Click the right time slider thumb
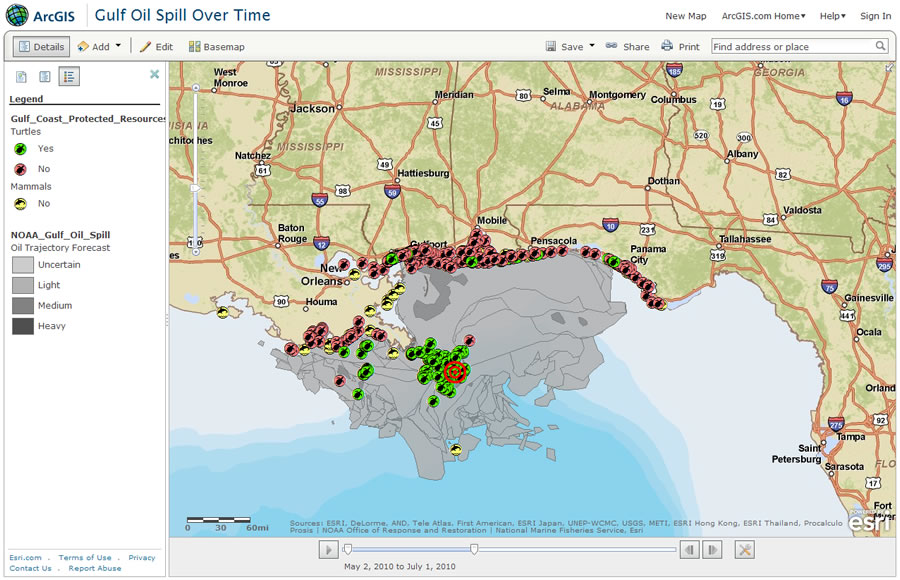This screenshot has width=900, height=580. tap(474, 550)
